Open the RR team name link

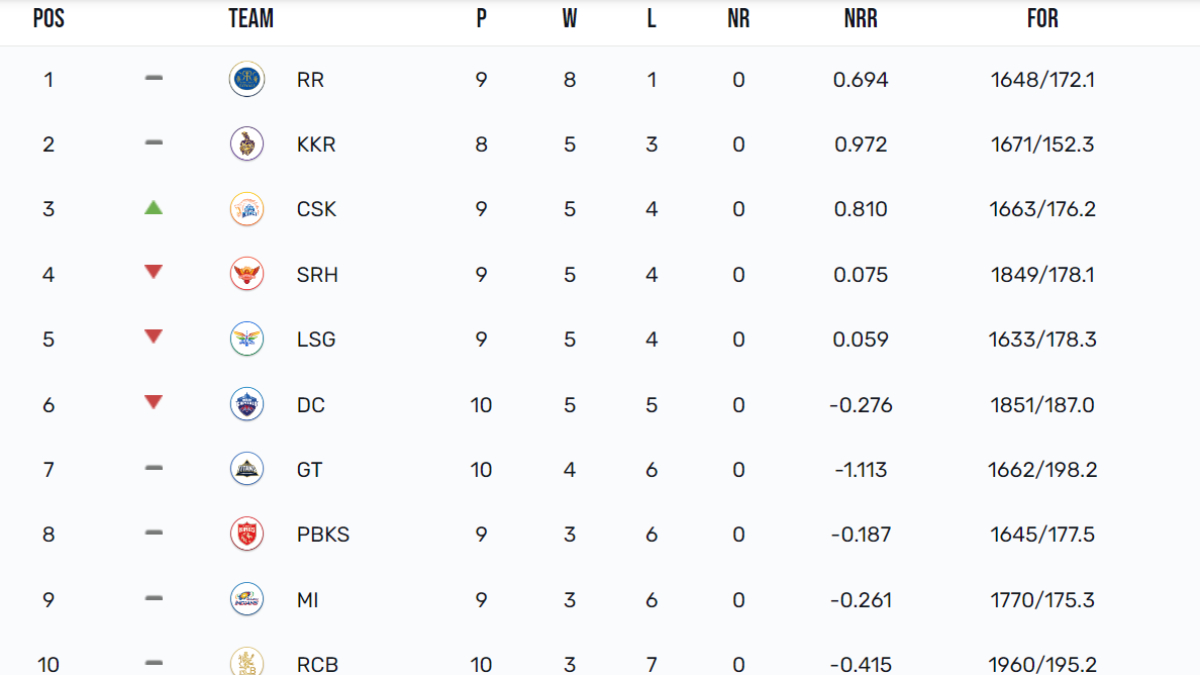310,80
